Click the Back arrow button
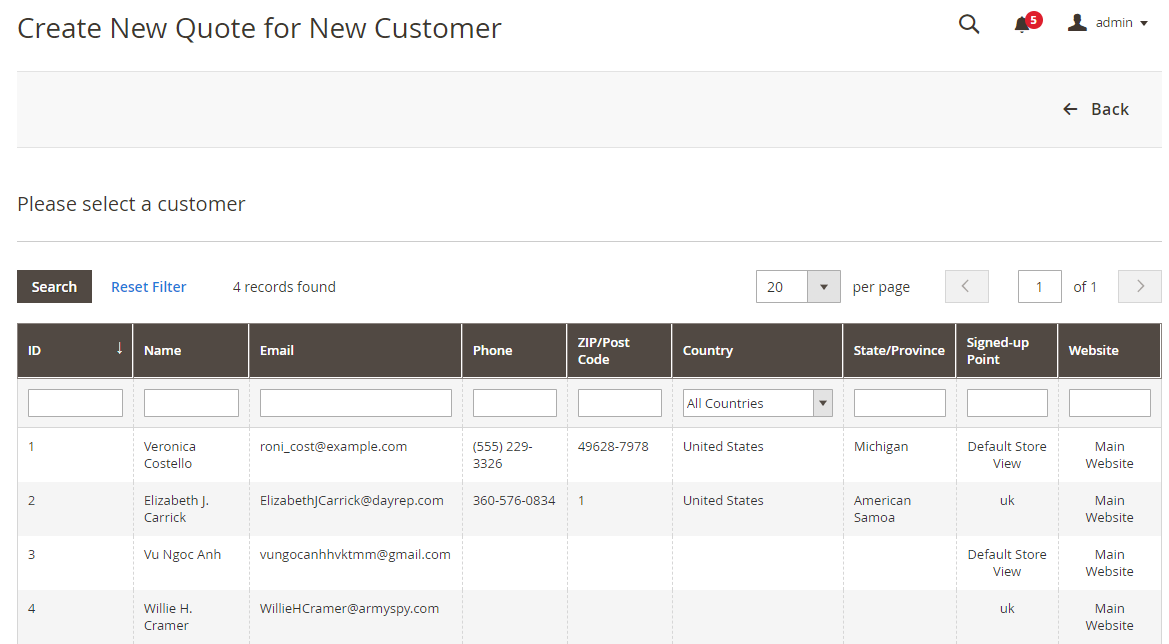1169x644 pixels. (1096, 109)
